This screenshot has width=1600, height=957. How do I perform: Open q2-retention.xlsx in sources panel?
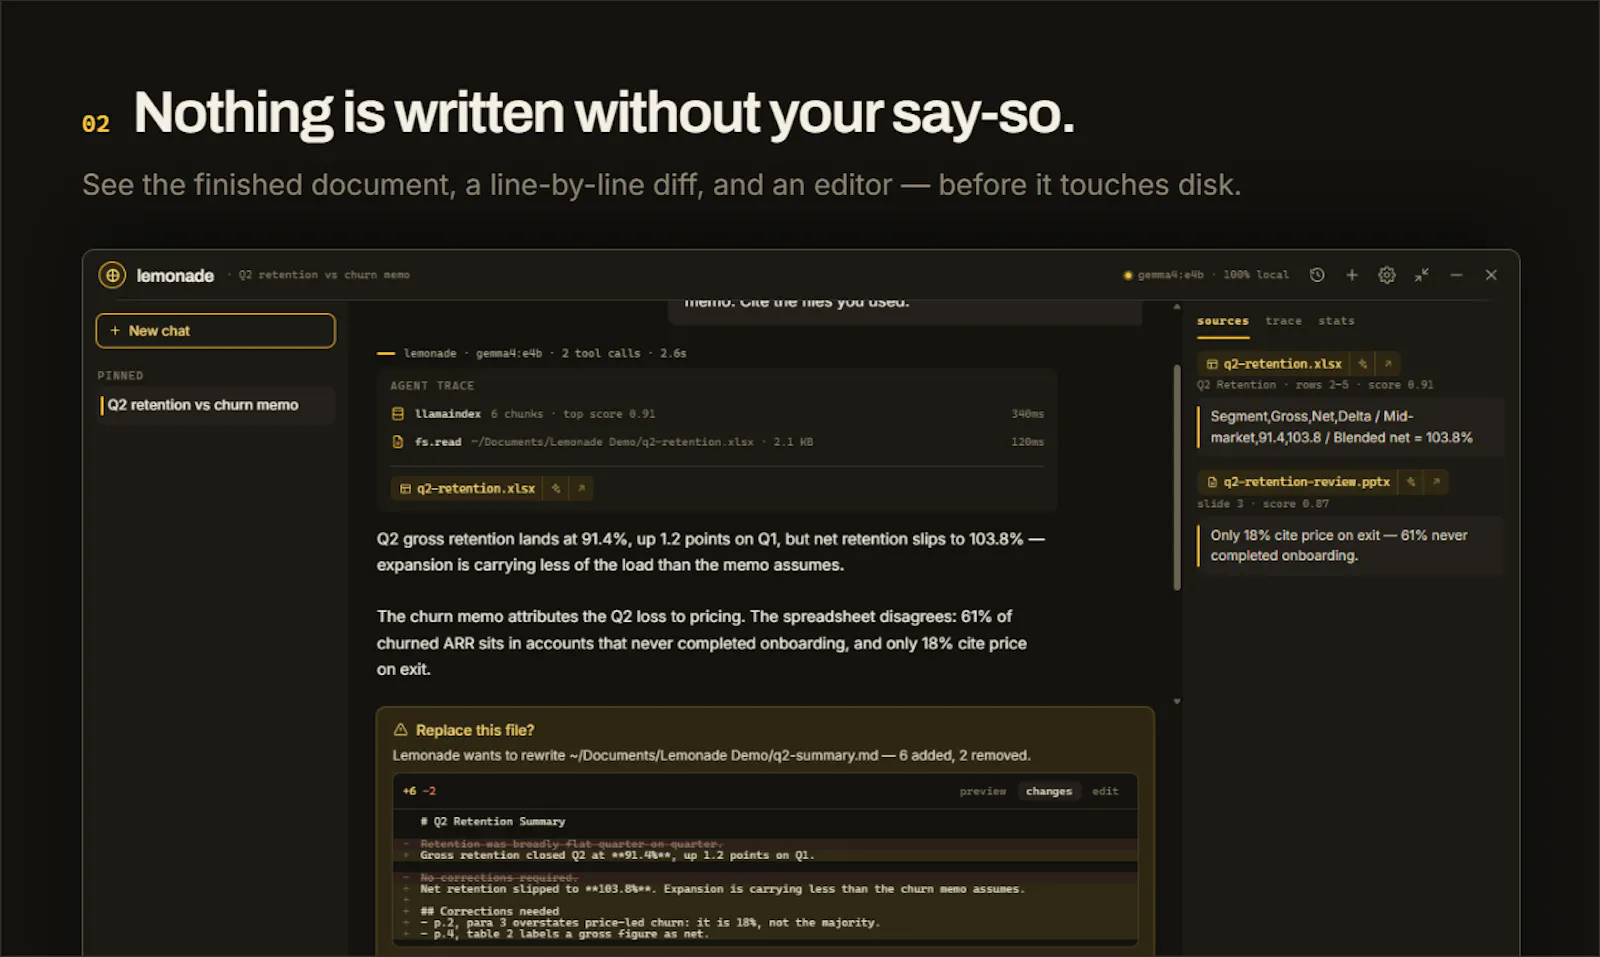tap(1274, 364)
